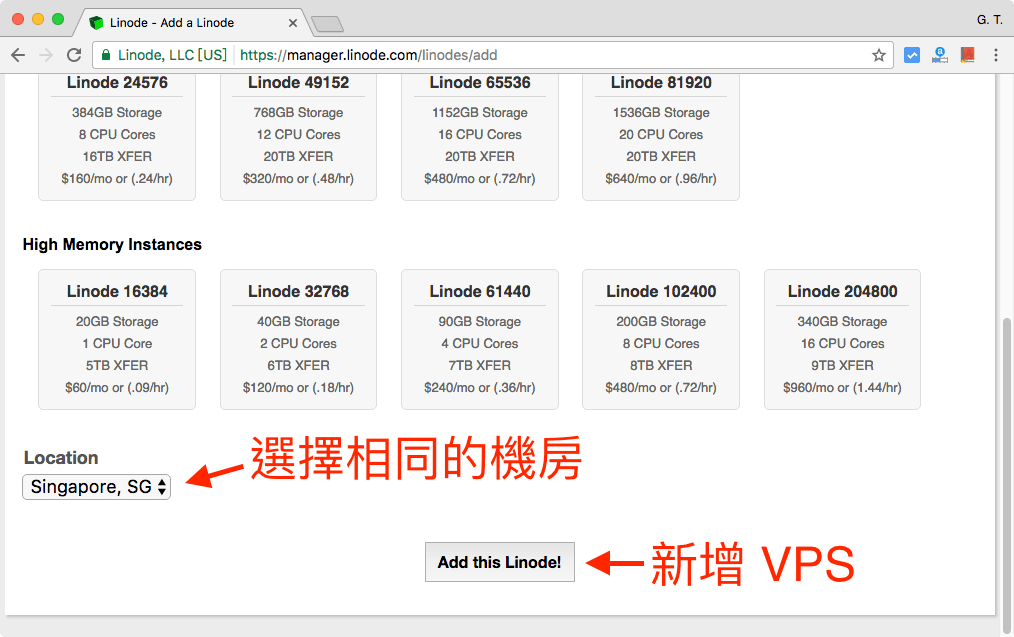Viewport: 1014px width, 637px height.
Task: Open the blue checkmark extension icon
Action: tap(912, 55)
